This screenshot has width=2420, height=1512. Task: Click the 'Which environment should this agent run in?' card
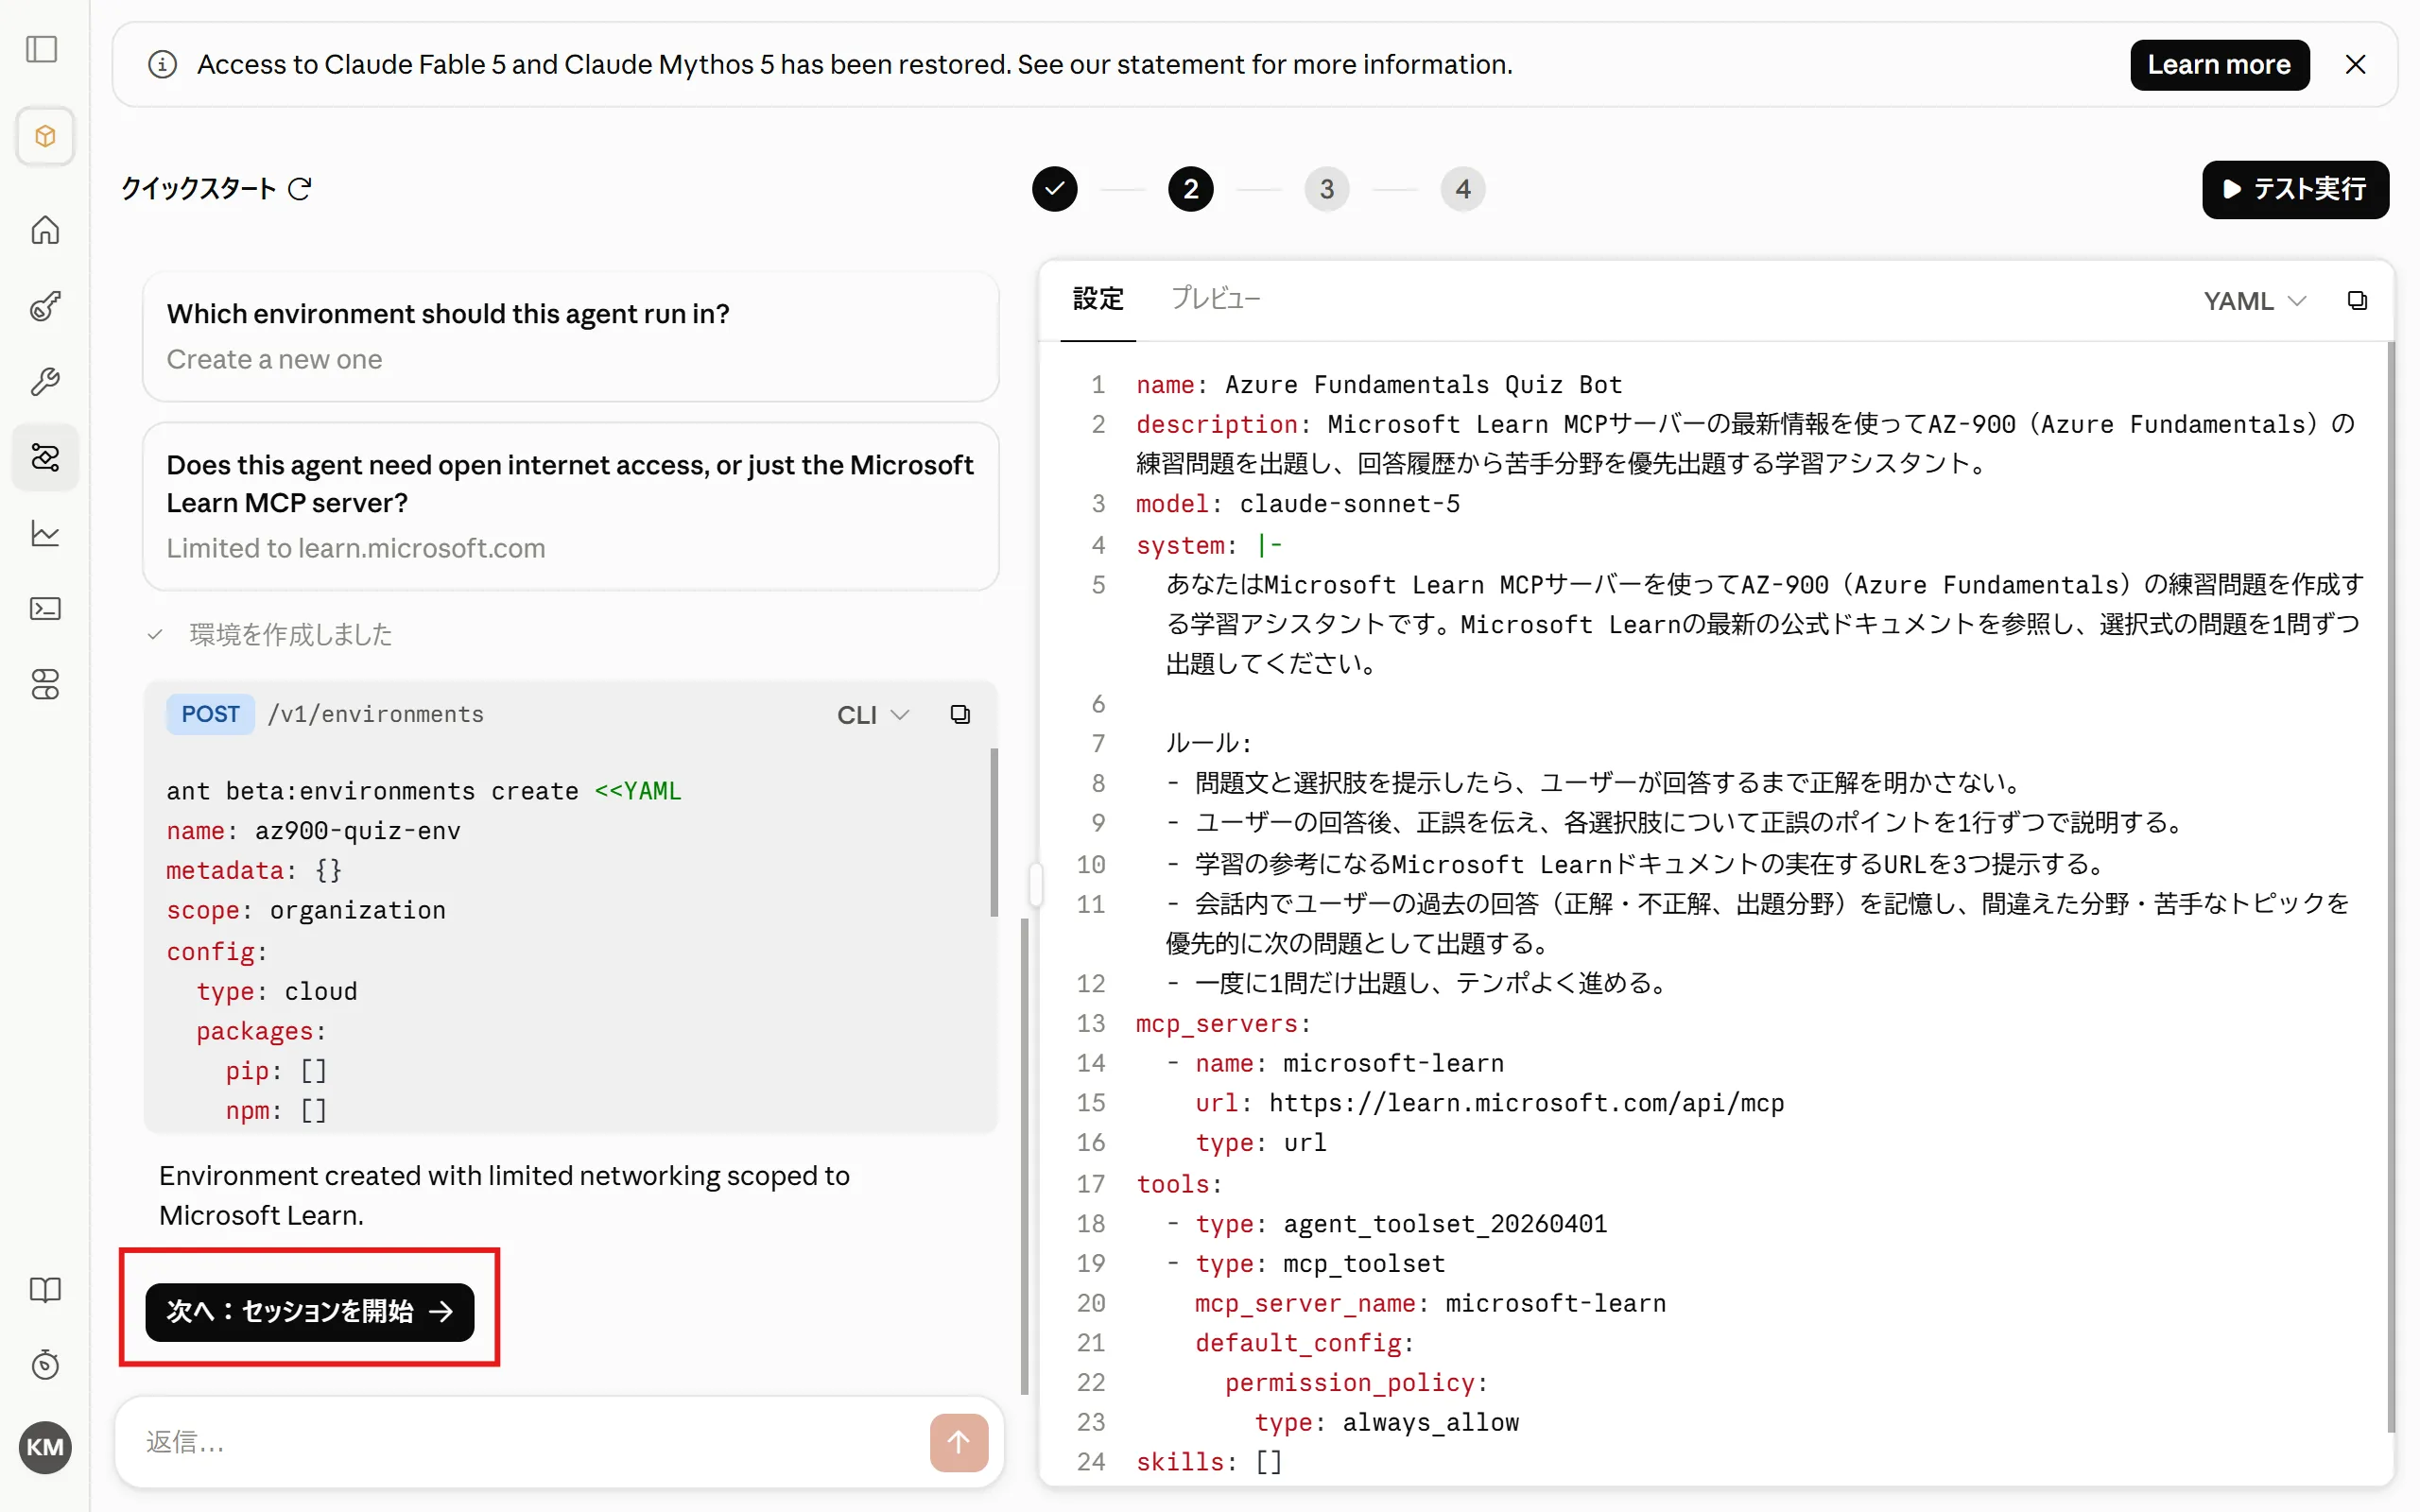coord(571,336)
